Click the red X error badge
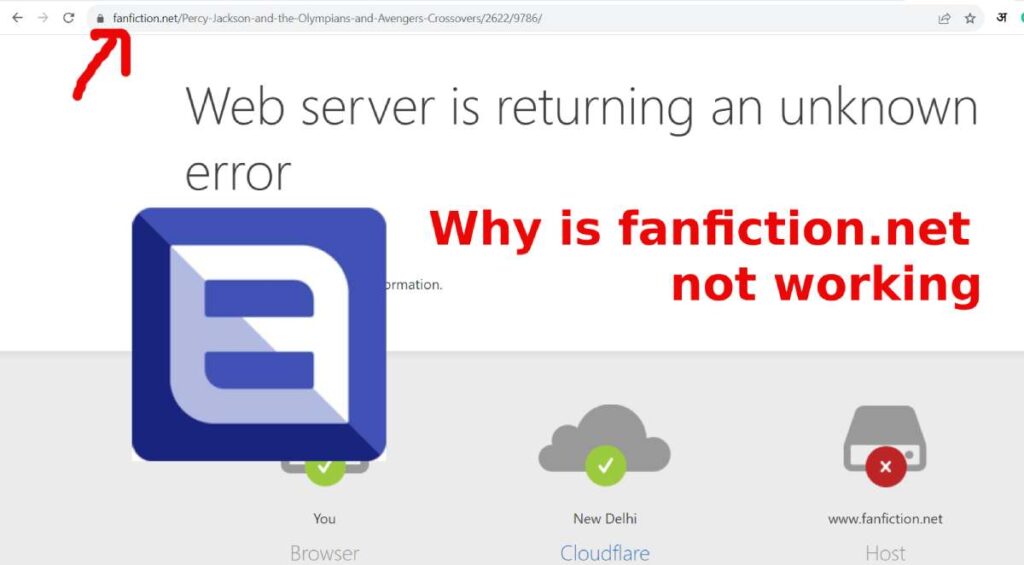Screen dimensions: 1024x565 click(886, 466)
